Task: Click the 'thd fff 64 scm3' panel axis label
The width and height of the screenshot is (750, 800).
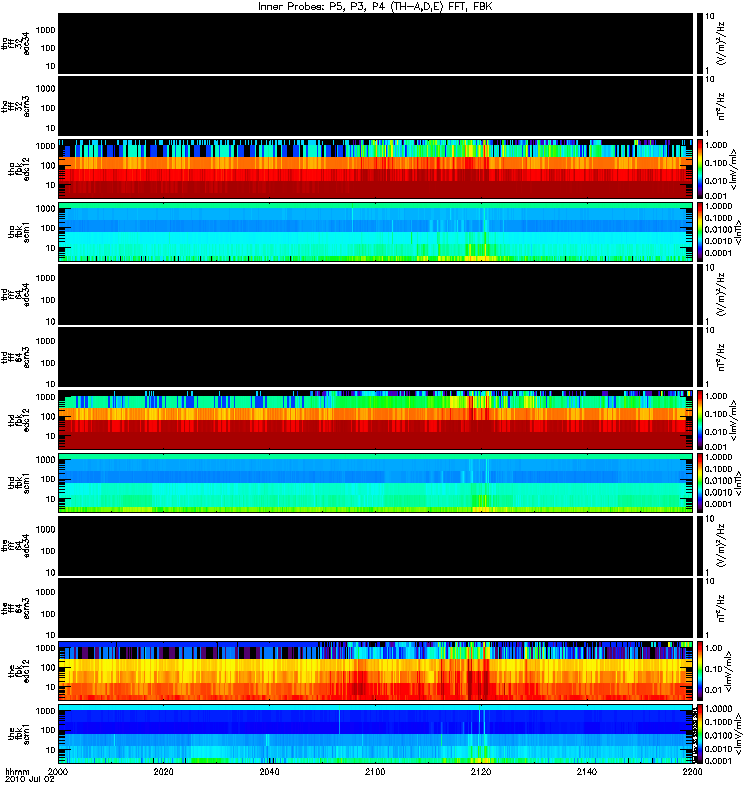Action: [16, 357]
